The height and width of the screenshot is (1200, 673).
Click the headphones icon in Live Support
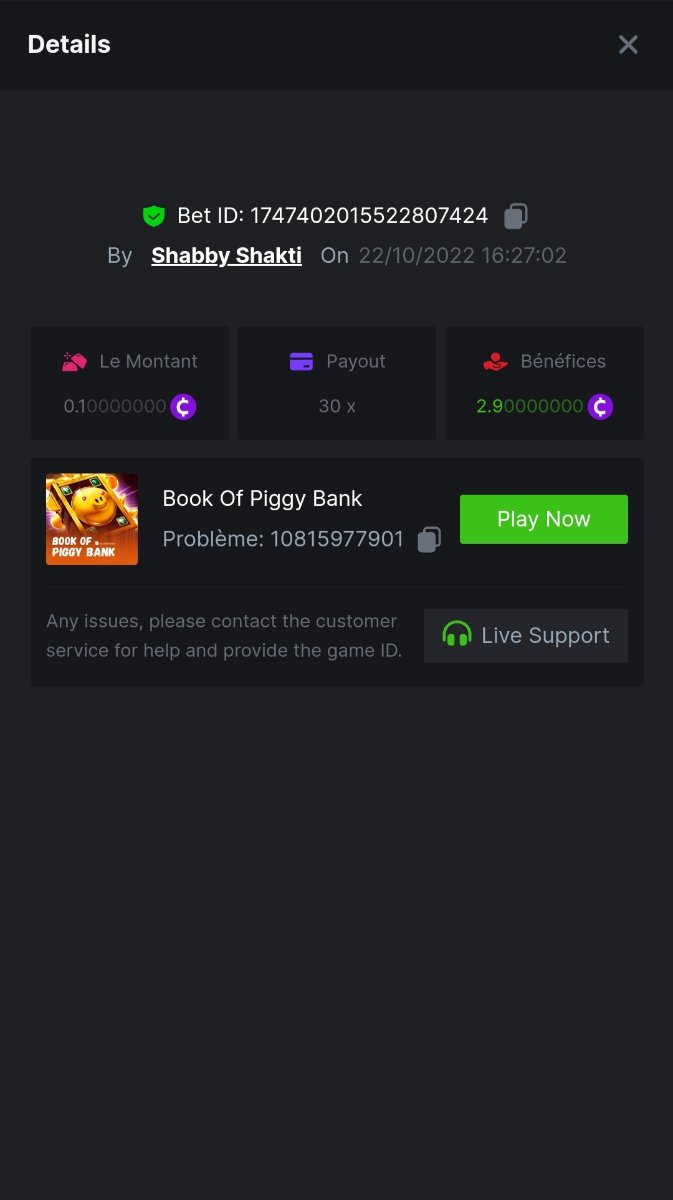(457, 635)
